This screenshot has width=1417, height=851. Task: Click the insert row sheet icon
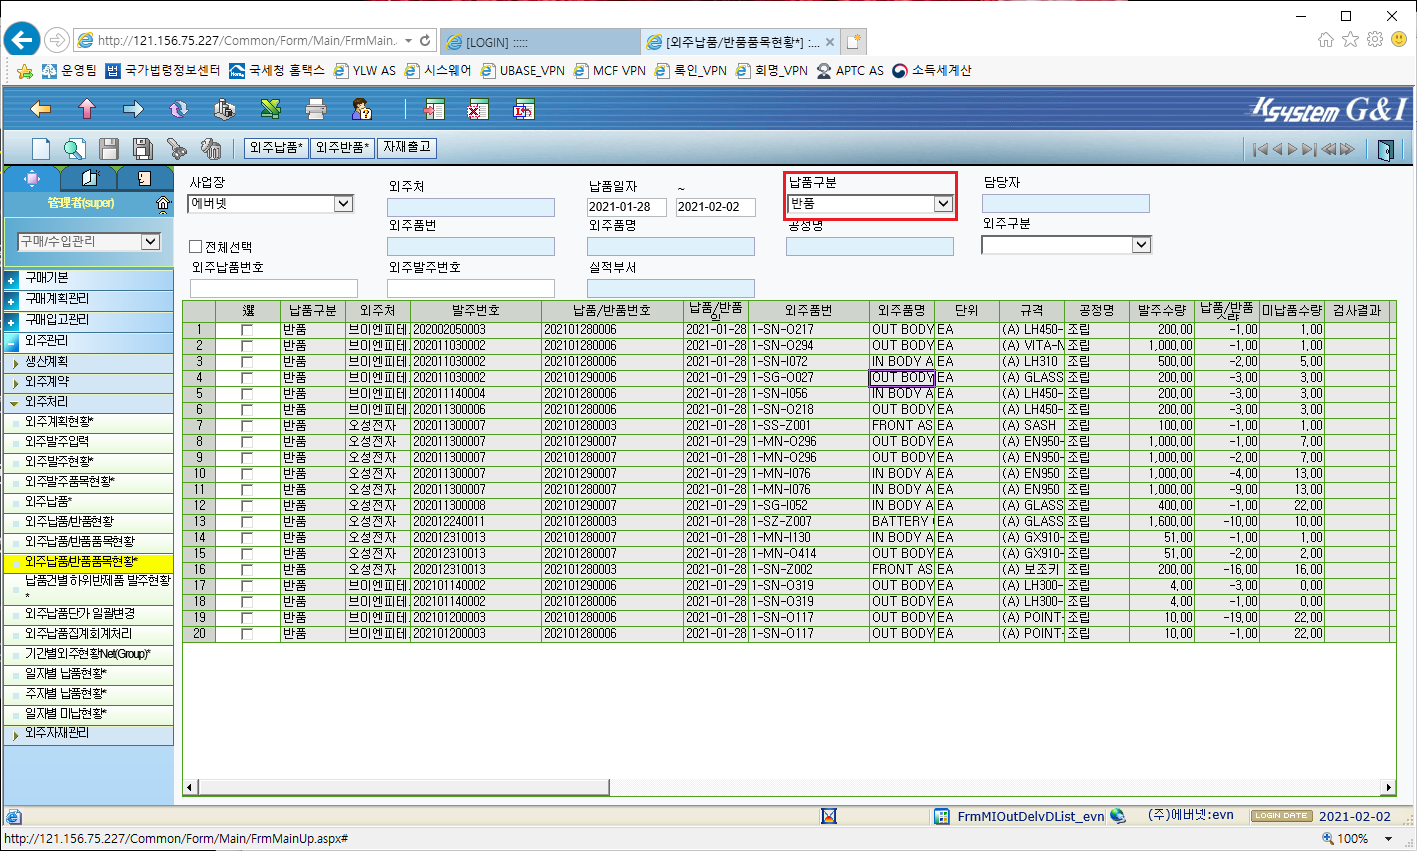[434, 109]
